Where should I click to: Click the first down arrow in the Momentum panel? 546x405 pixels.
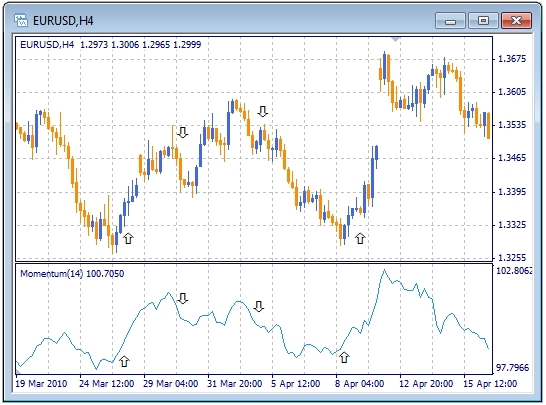183,298
